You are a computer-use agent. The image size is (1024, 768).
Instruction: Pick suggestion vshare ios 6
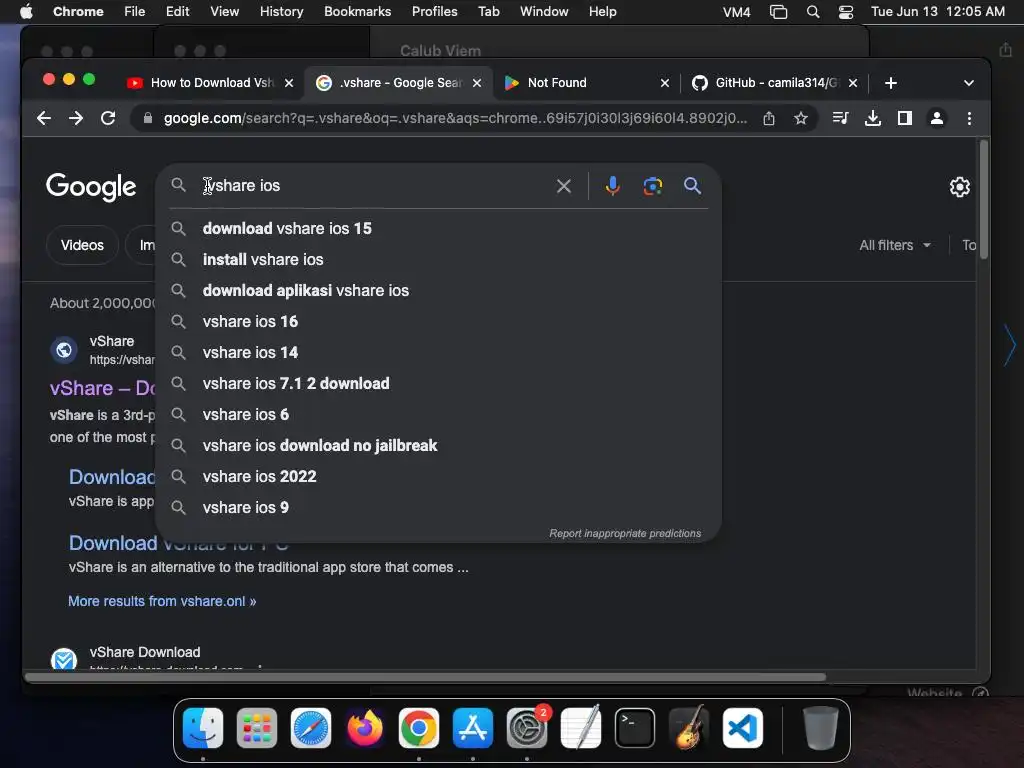click(x=438, y=415)
